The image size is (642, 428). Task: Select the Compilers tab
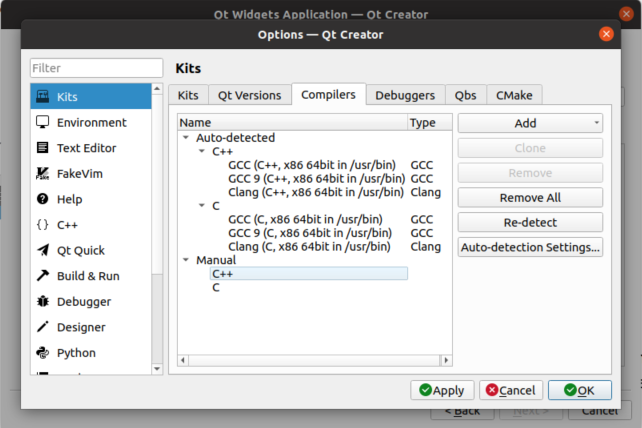point(328,94)
